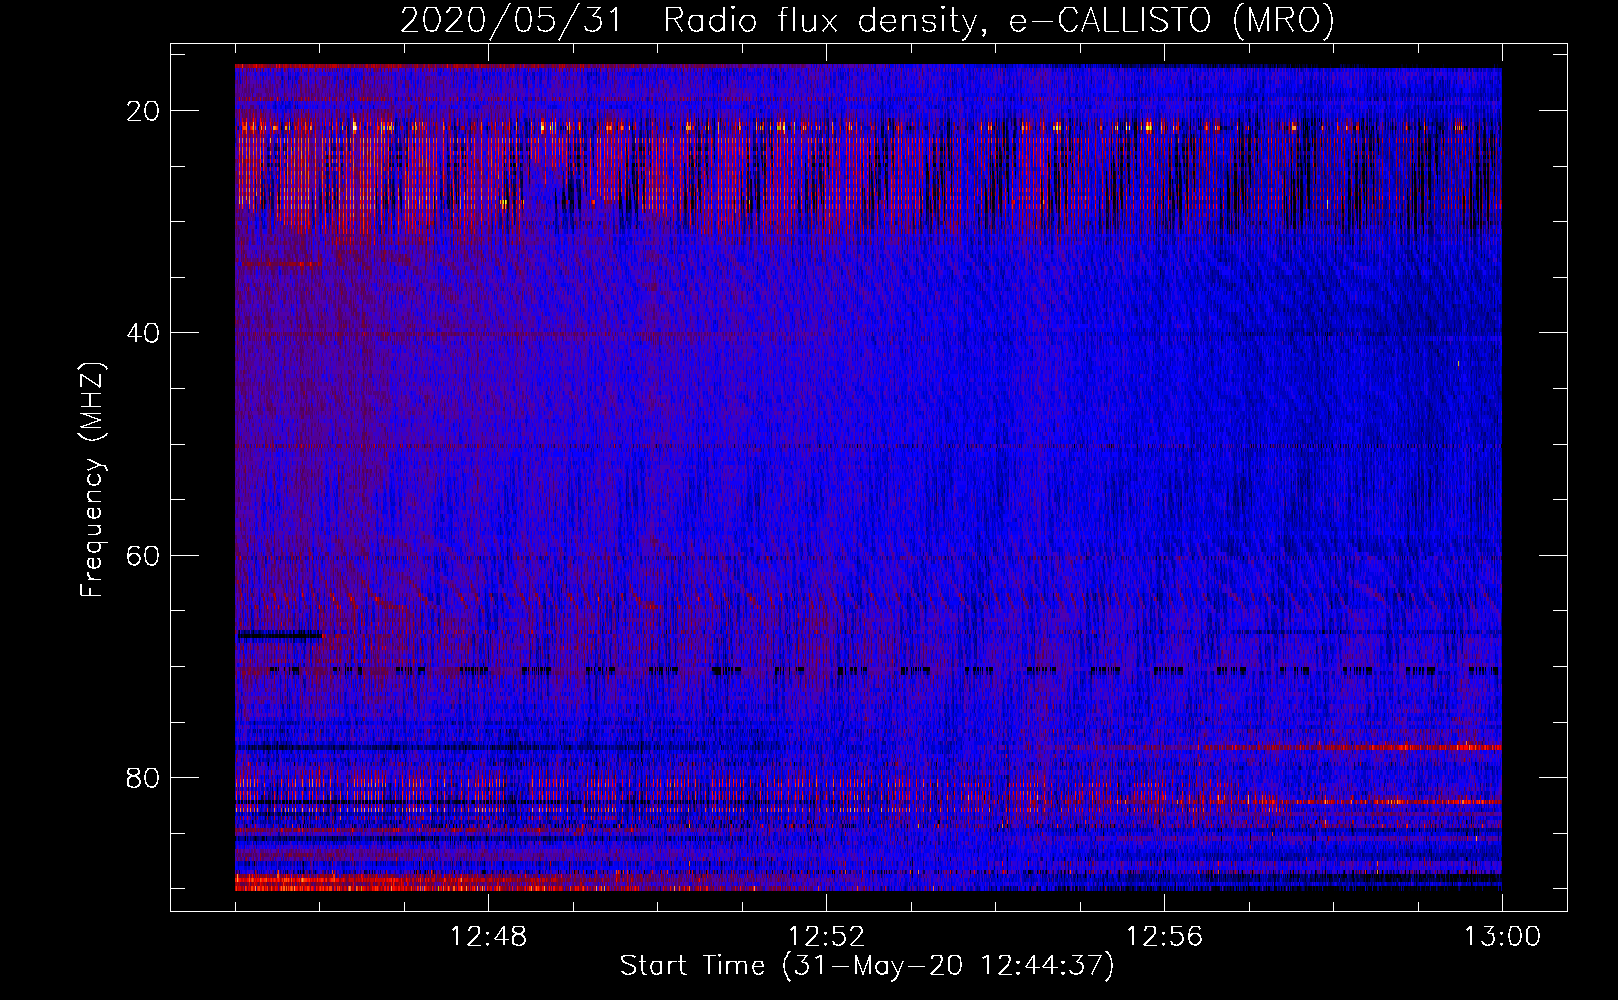
Task: Click the 20 frequency axis label
Action: click(143, 111)
